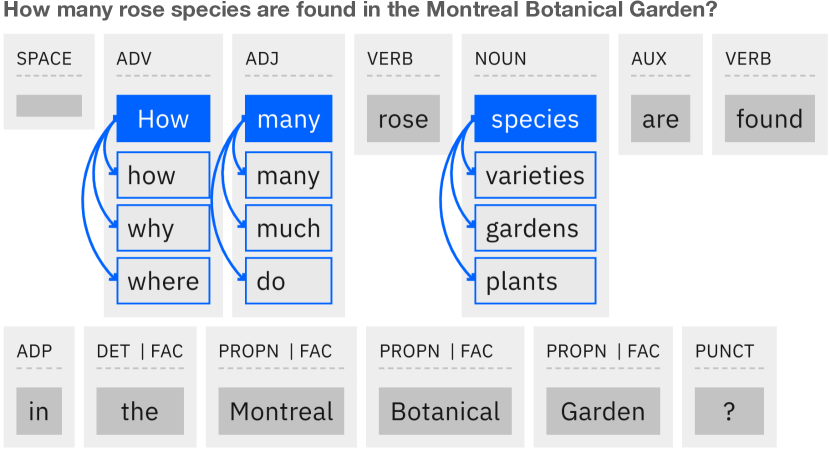Click the 'Botanical' token
Viewport: 830px width, 453px height.
coord(445,411)
